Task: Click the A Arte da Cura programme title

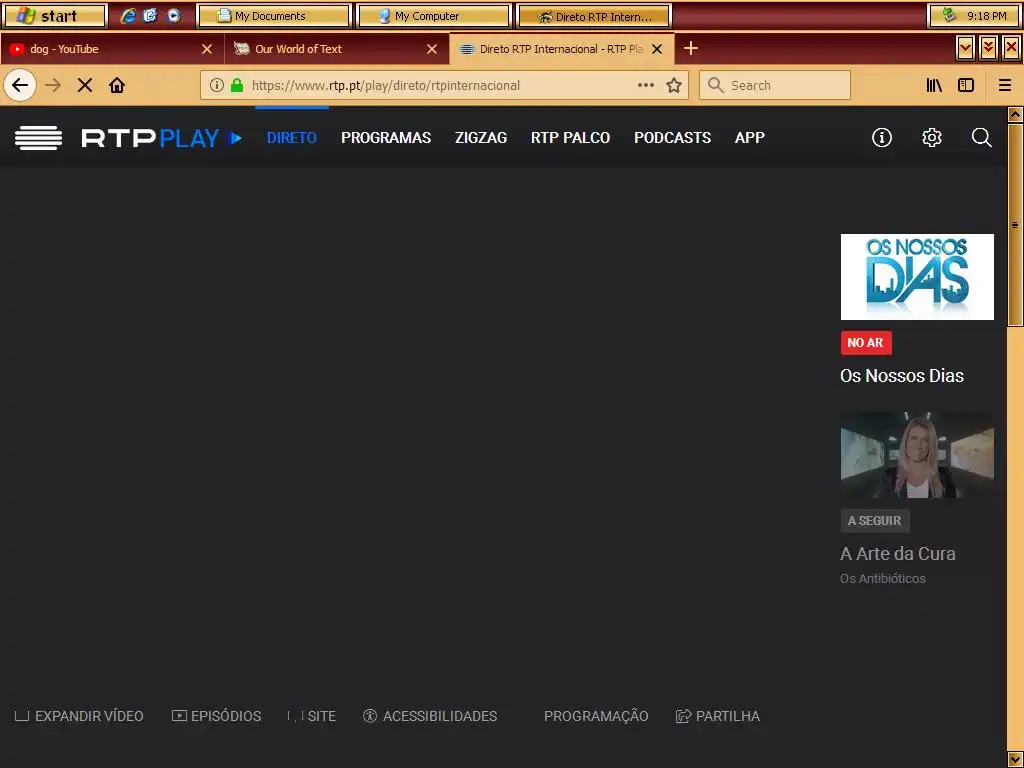Action: pyautogui.click(x=897, y=554)
